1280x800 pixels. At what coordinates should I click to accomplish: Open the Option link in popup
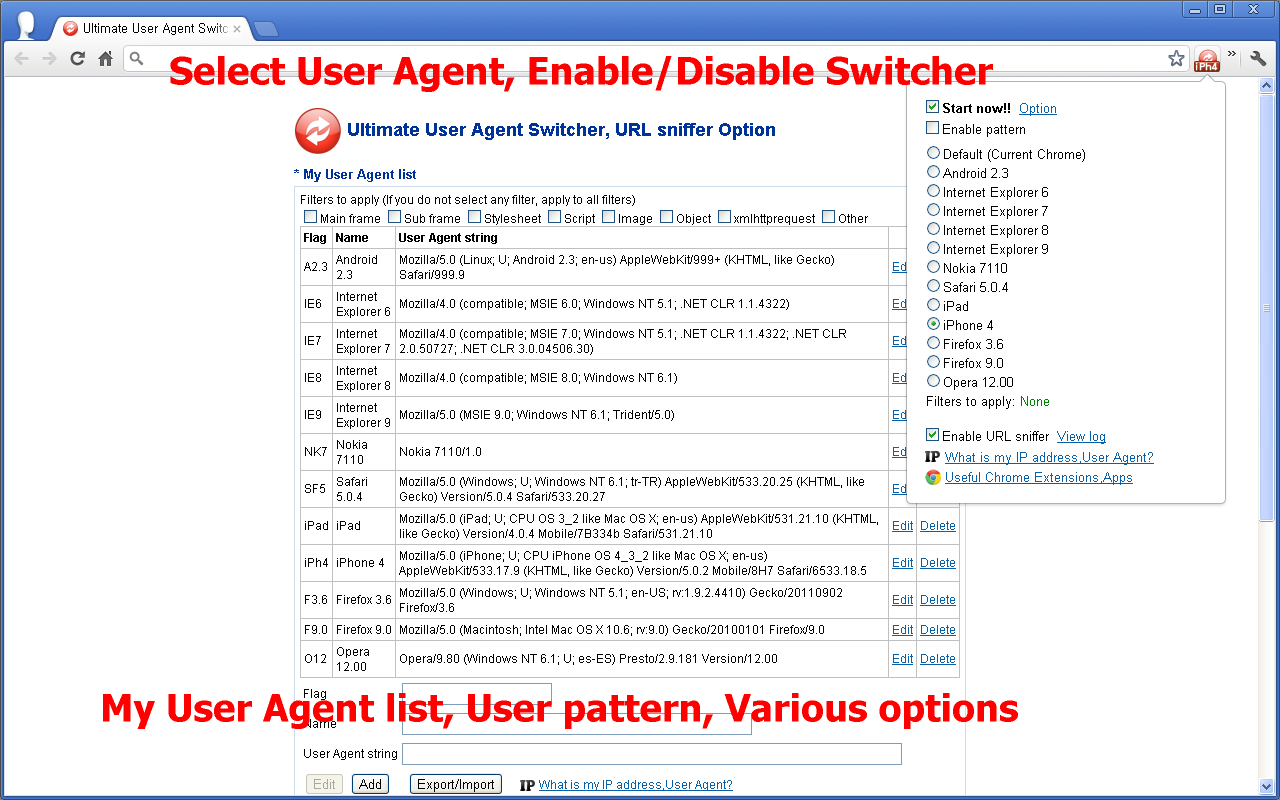click(x=1038, y=108)
